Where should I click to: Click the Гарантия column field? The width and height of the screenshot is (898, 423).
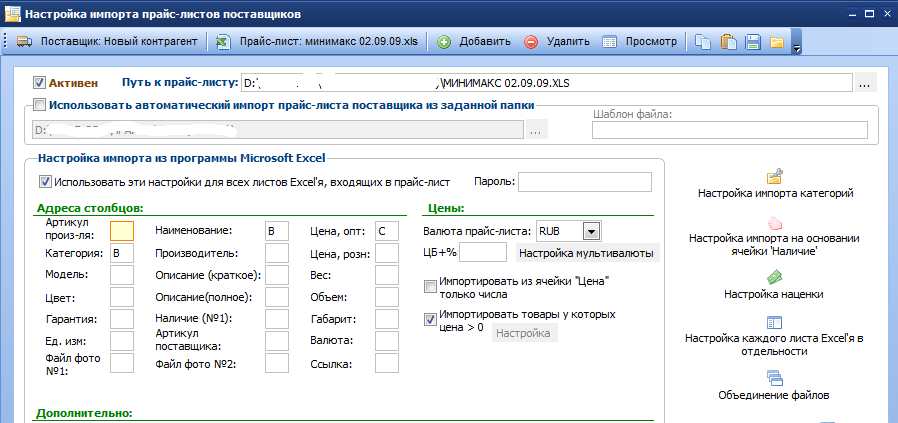121,319
